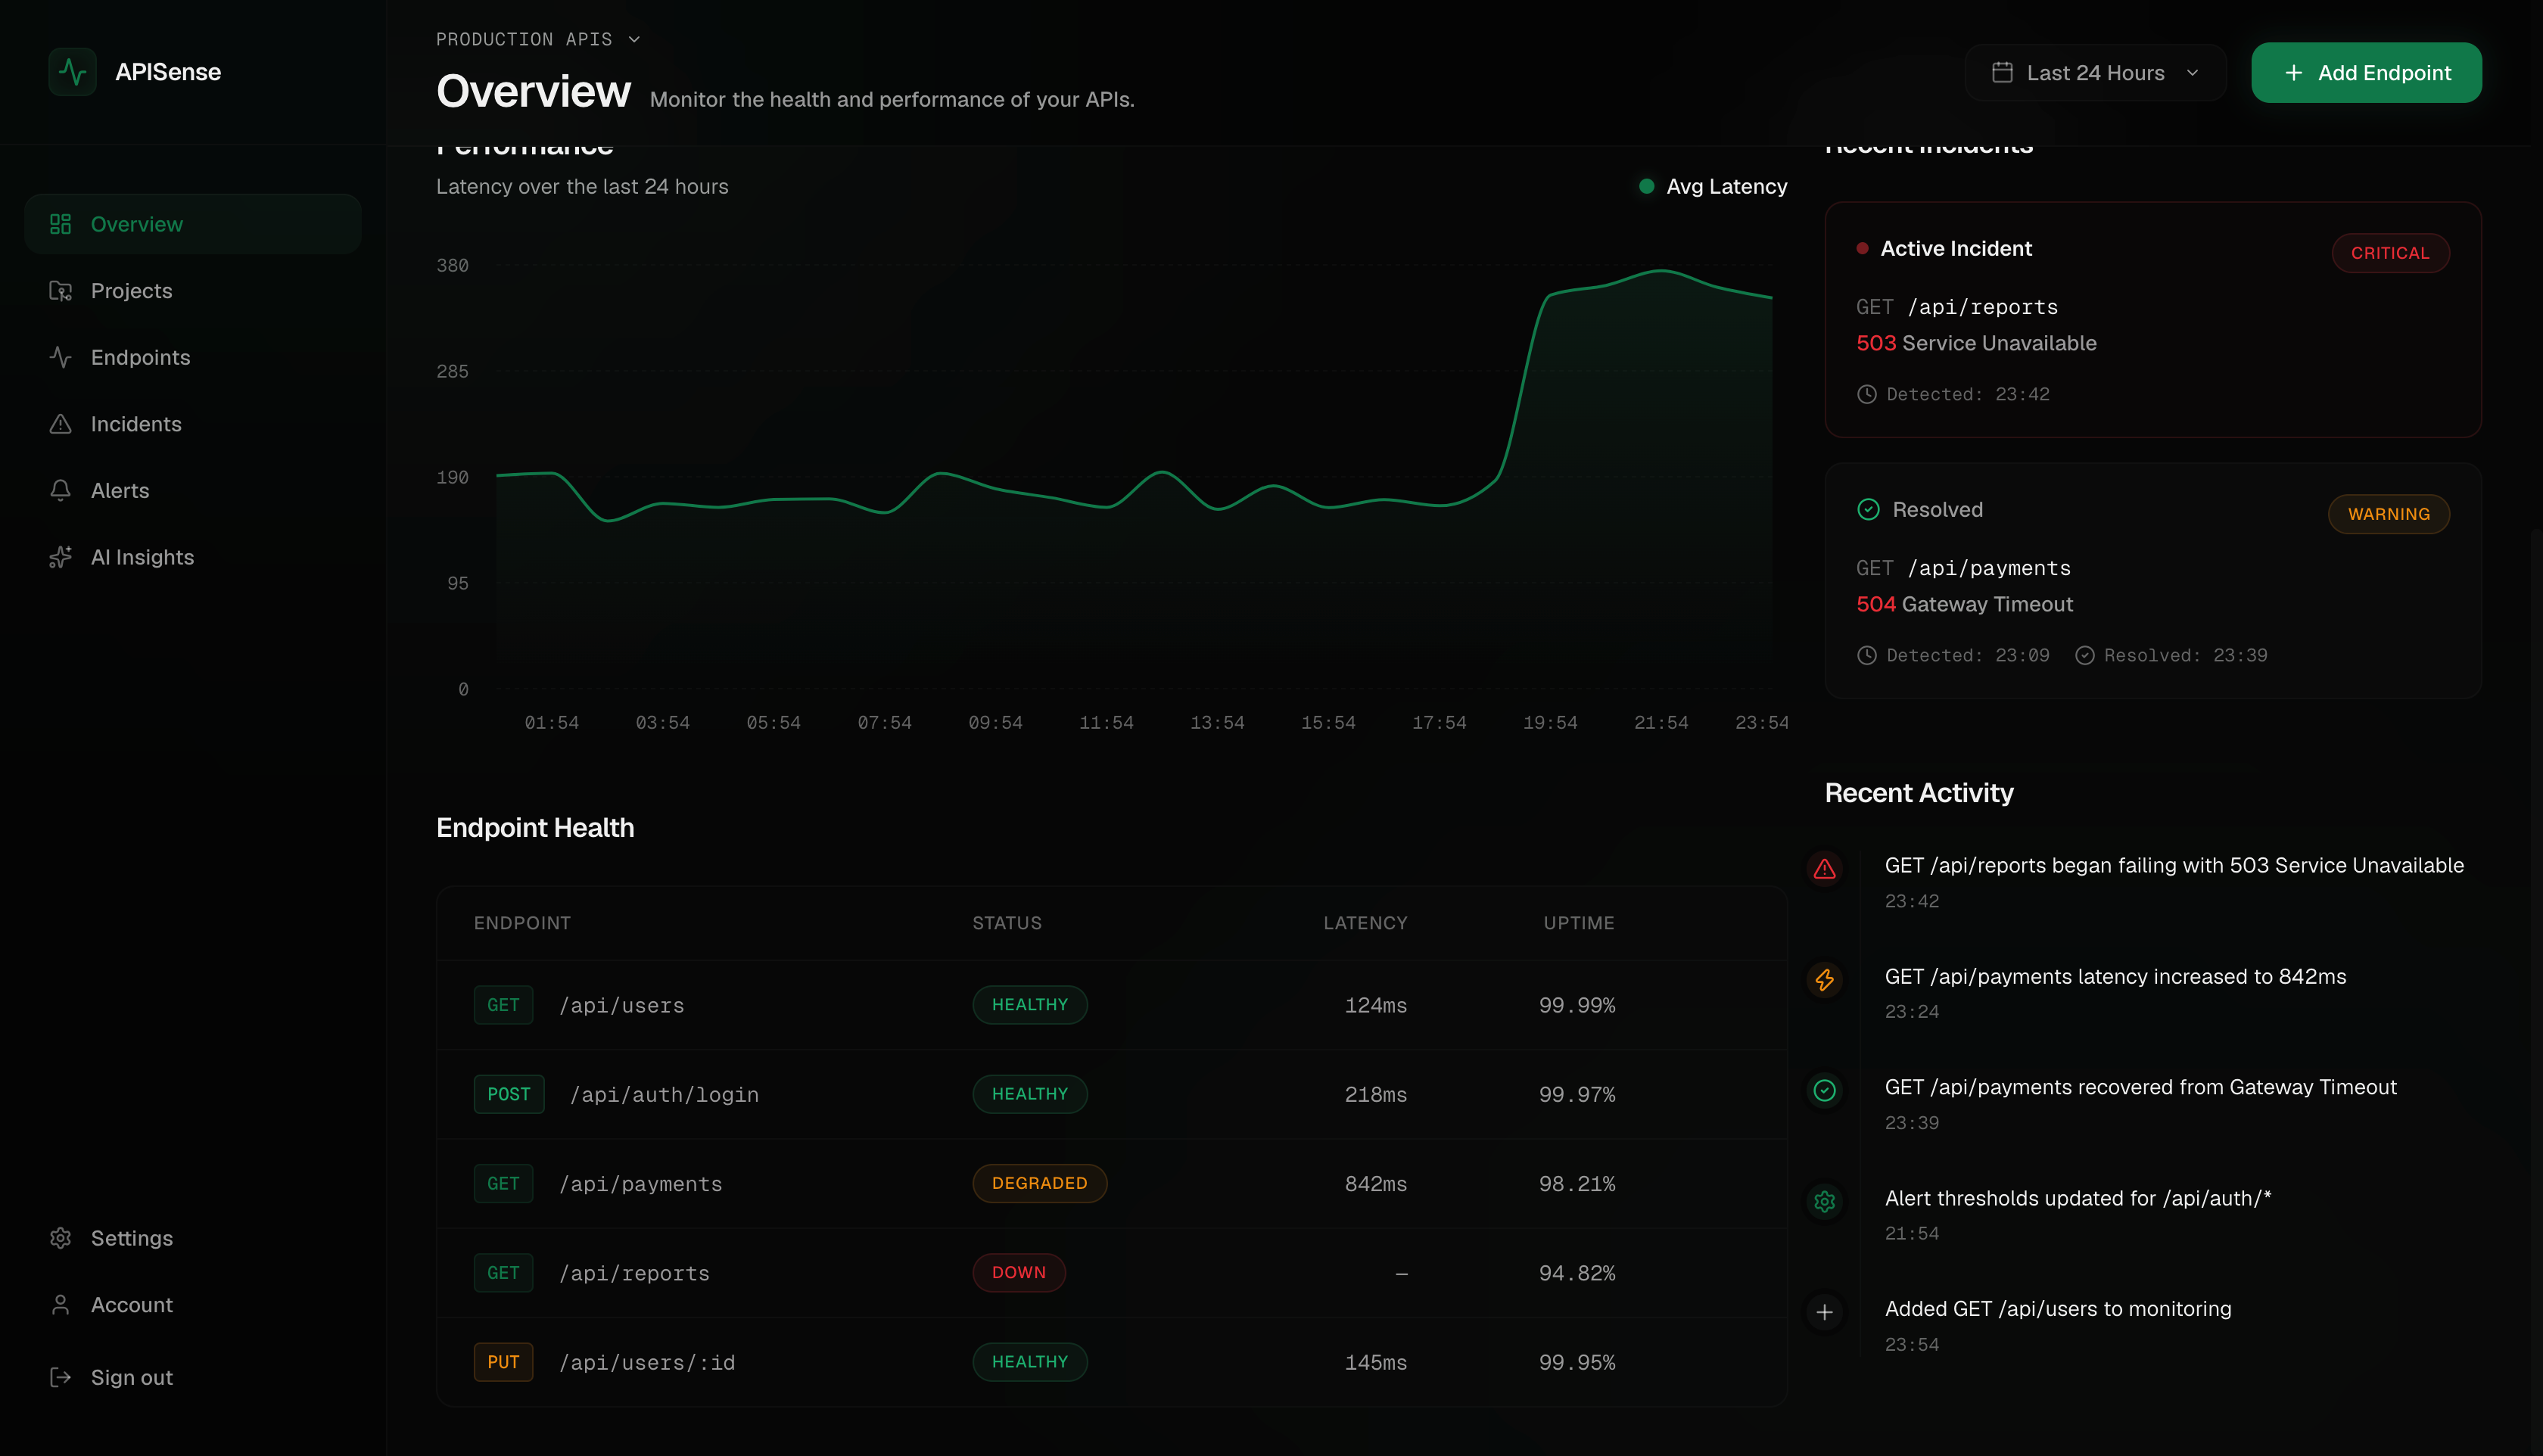Click the orange lightning bolt activity icon
The height and width of the screenshot is (1456, 2543).
(x=1824, y=980)
